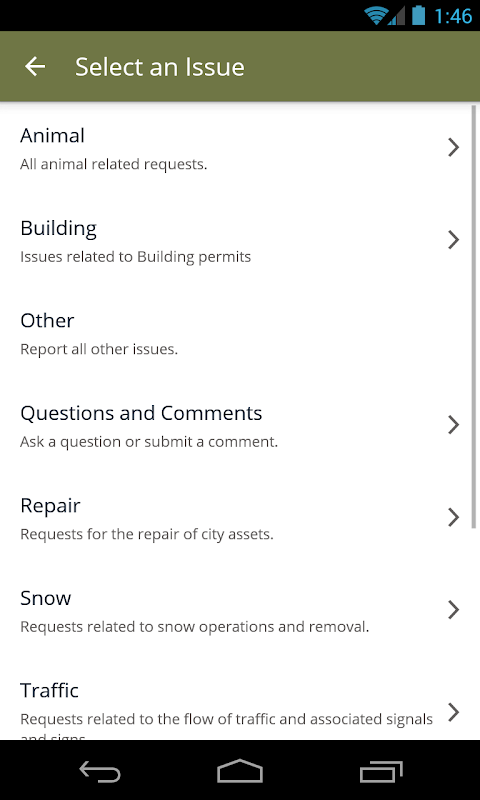480x800 pixels.
Task: Tap the Wi-Fi status icon
Action: (x=376, y=15)
